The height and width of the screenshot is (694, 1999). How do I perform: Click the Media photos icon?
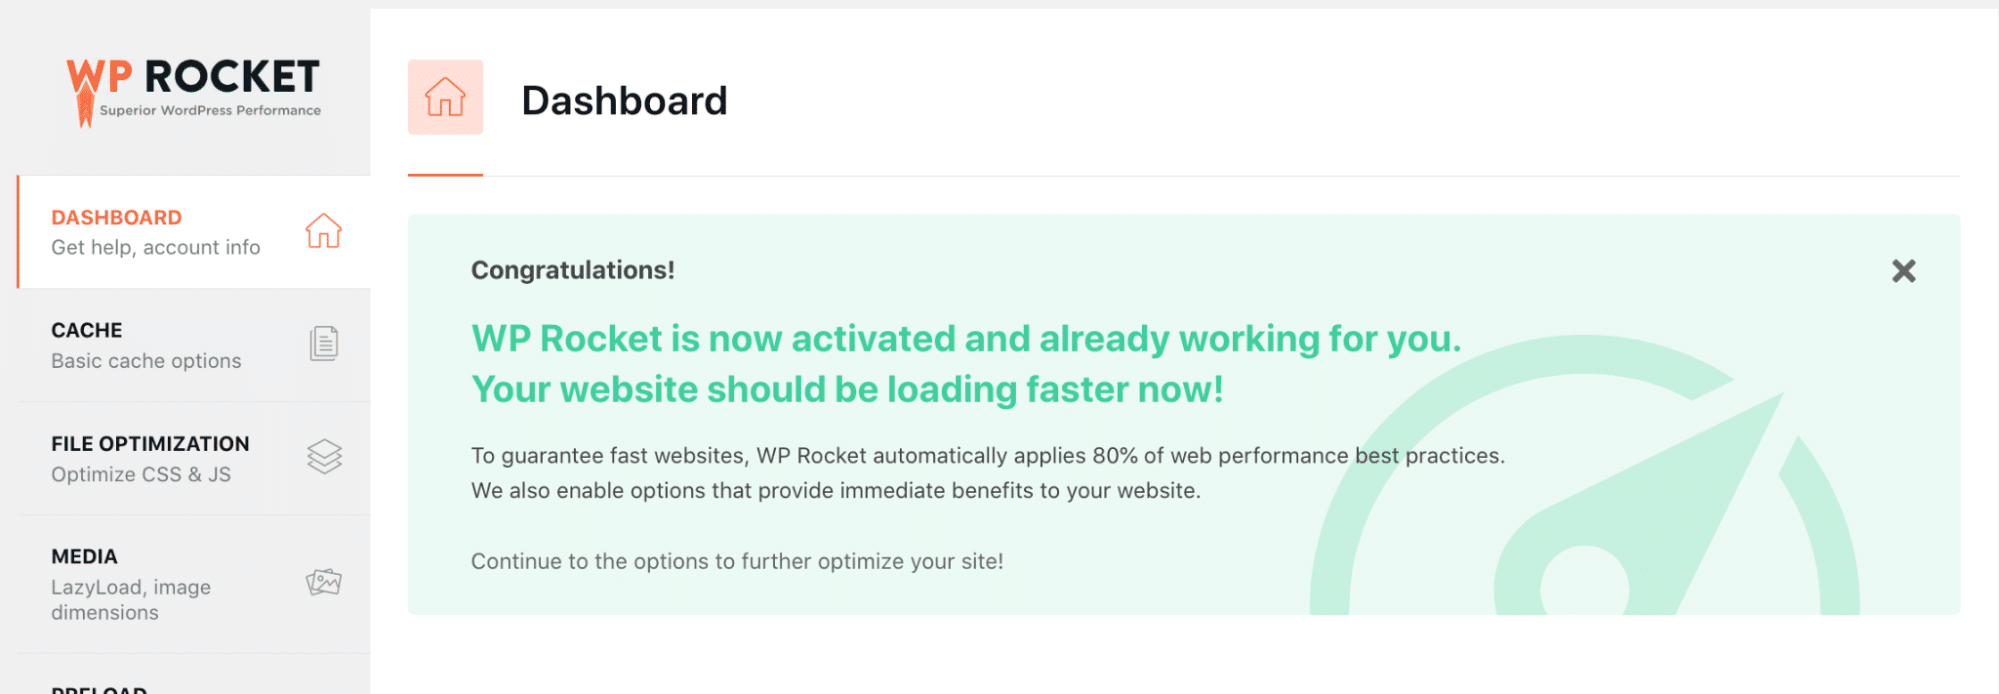(323, 583)
